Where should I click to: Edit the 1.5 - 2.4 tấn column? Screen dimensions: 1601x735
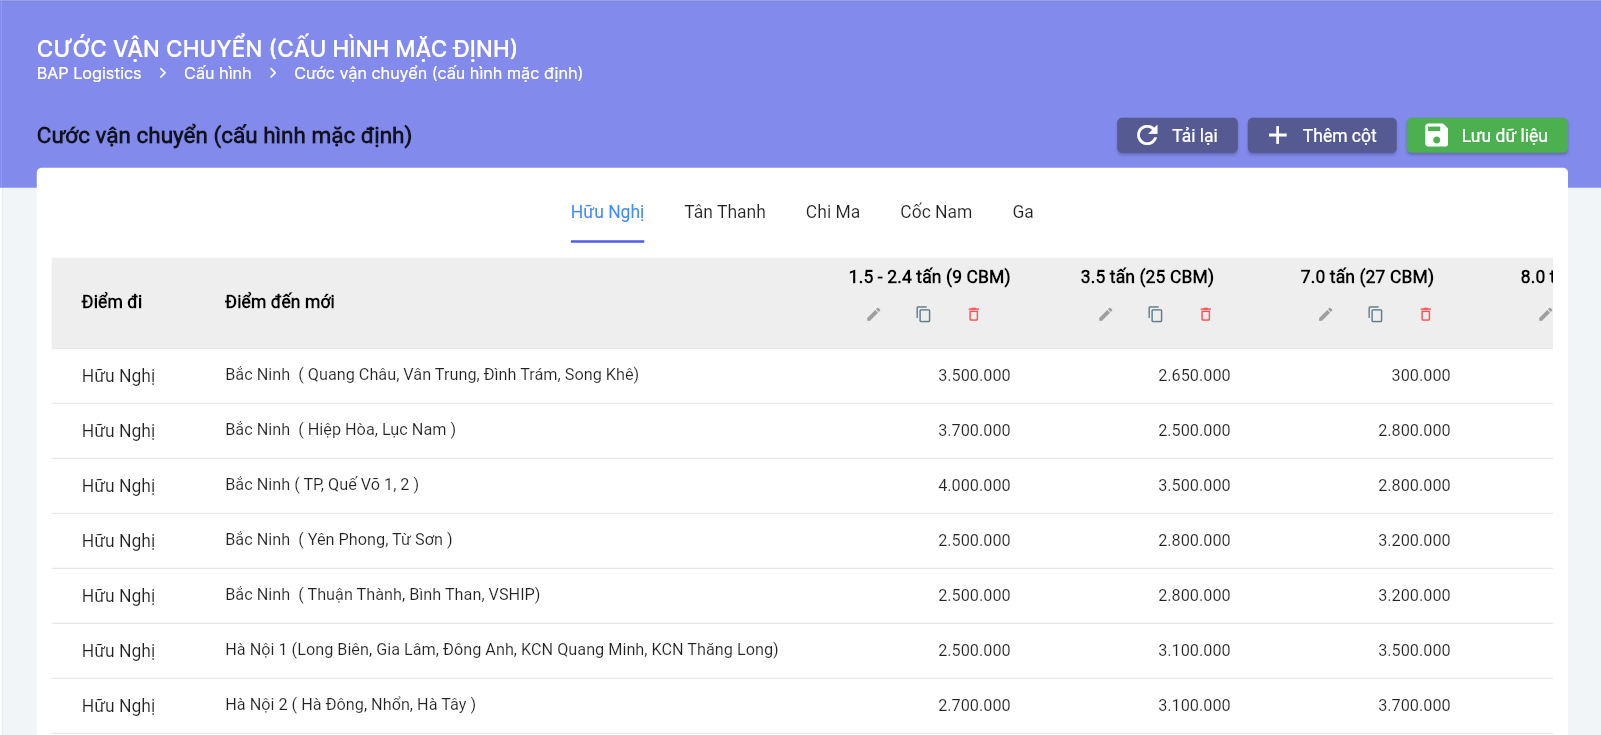point(873,315)
